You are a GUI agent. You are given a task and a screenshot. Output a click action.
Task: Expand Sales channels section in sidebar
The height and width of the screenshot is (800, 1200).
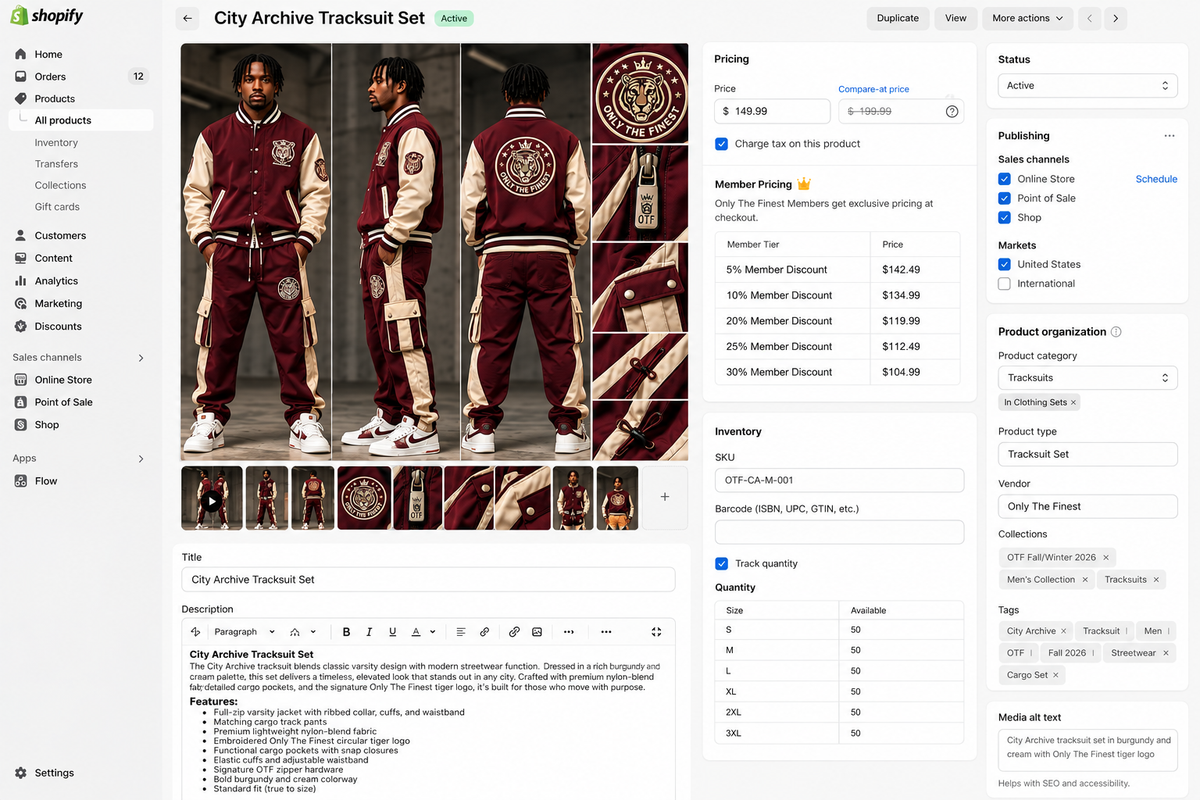point(140,357)
